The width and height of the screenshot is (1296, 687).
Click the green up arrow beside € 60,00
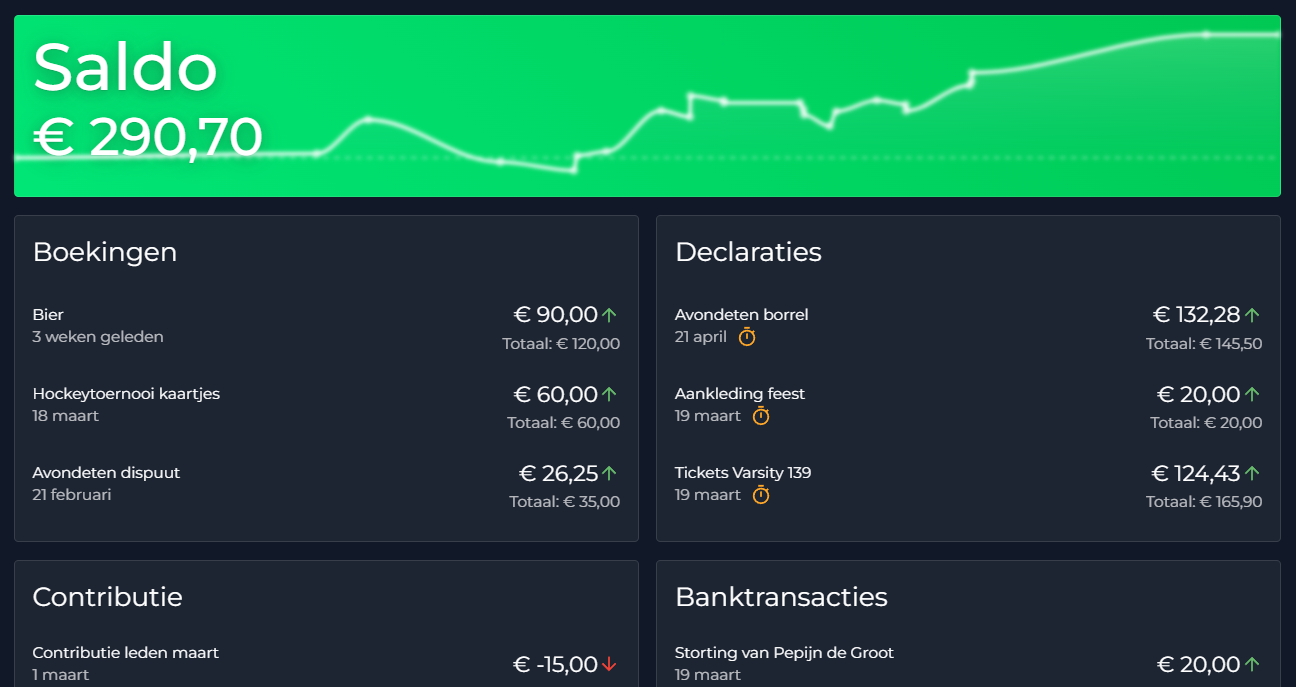click(609, 394)
